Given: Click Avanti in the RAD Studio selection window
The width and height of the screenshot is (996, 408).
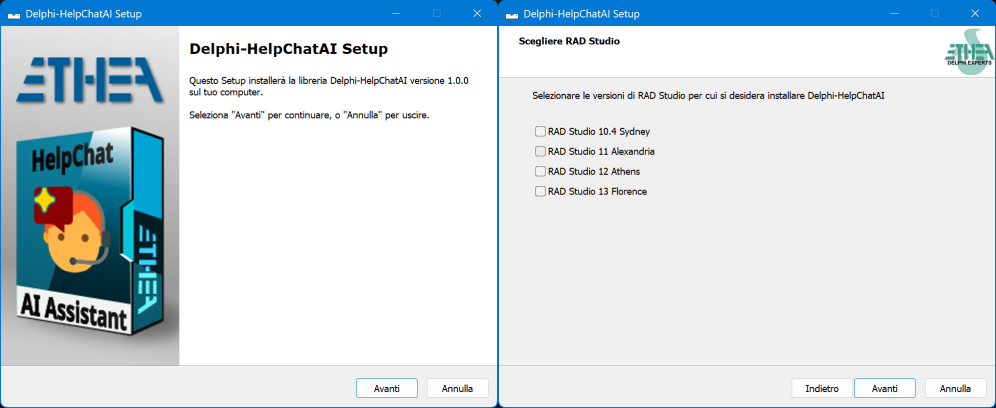Looking at the screenshot, I should (x=885, y=388).
